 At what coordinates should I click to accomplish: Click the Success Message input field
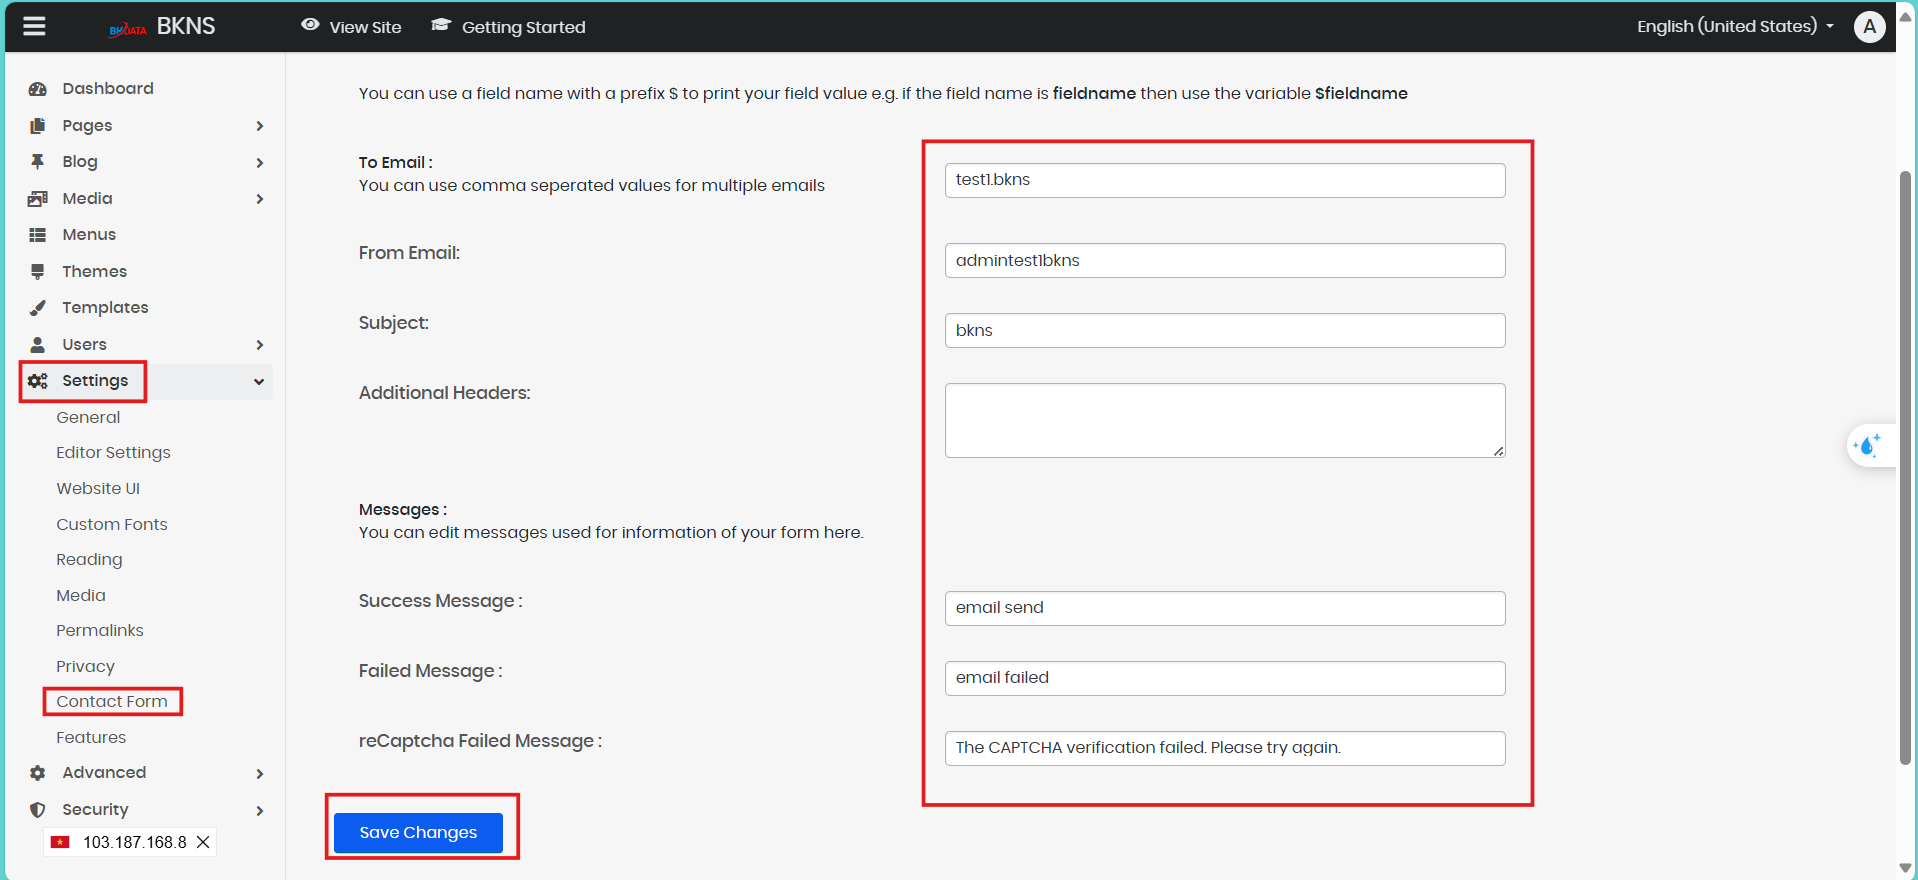(x=1225, y=608)
